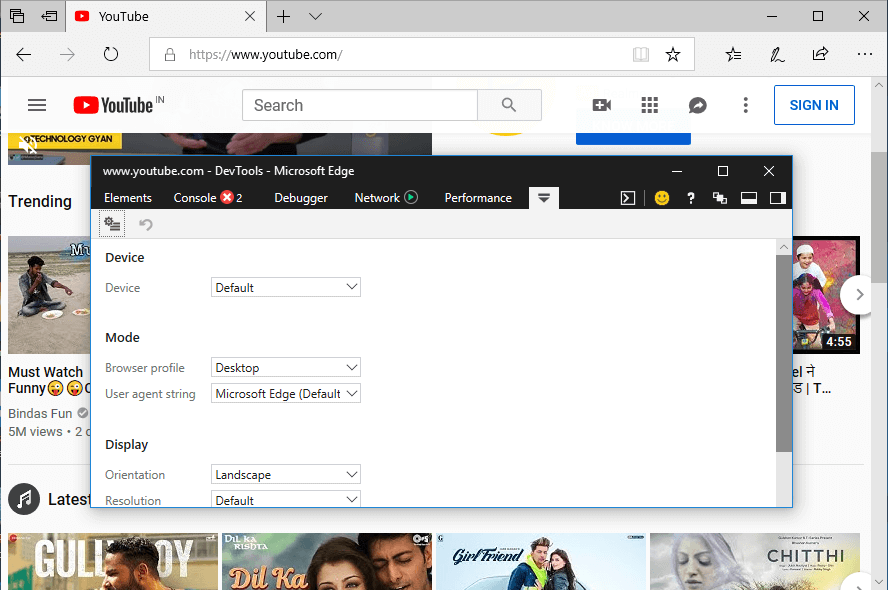This screenshot has height=590, width=888.
Task: Open the Resolution dropdown
Action: coord(286,499)
